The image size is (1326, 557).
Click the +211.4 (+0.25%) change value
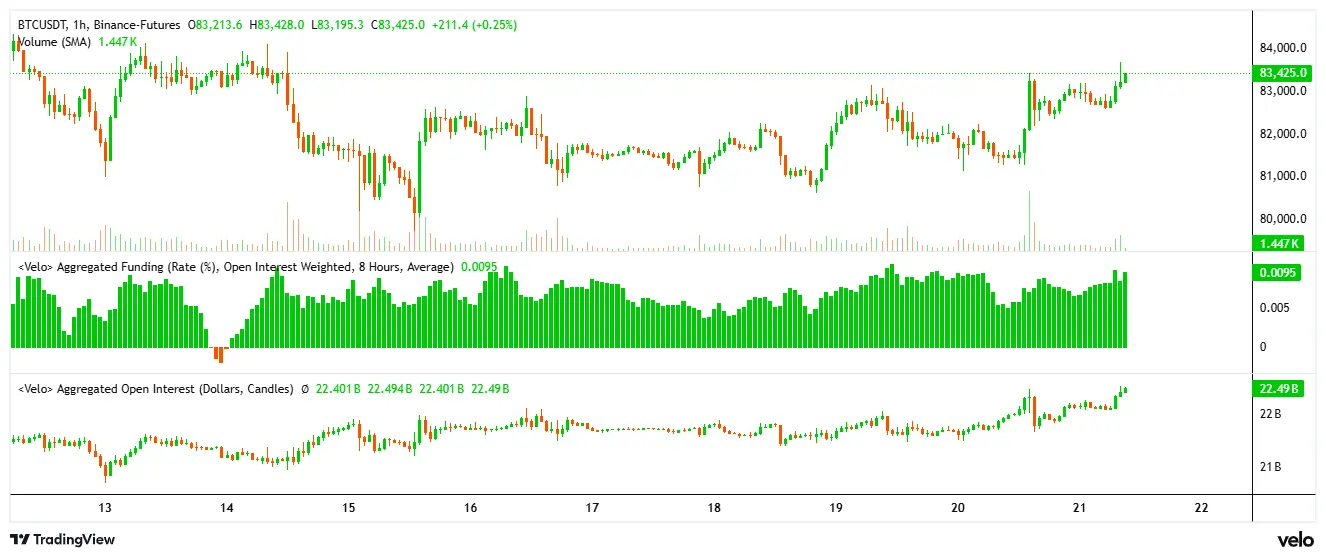(x=474, y=24)
